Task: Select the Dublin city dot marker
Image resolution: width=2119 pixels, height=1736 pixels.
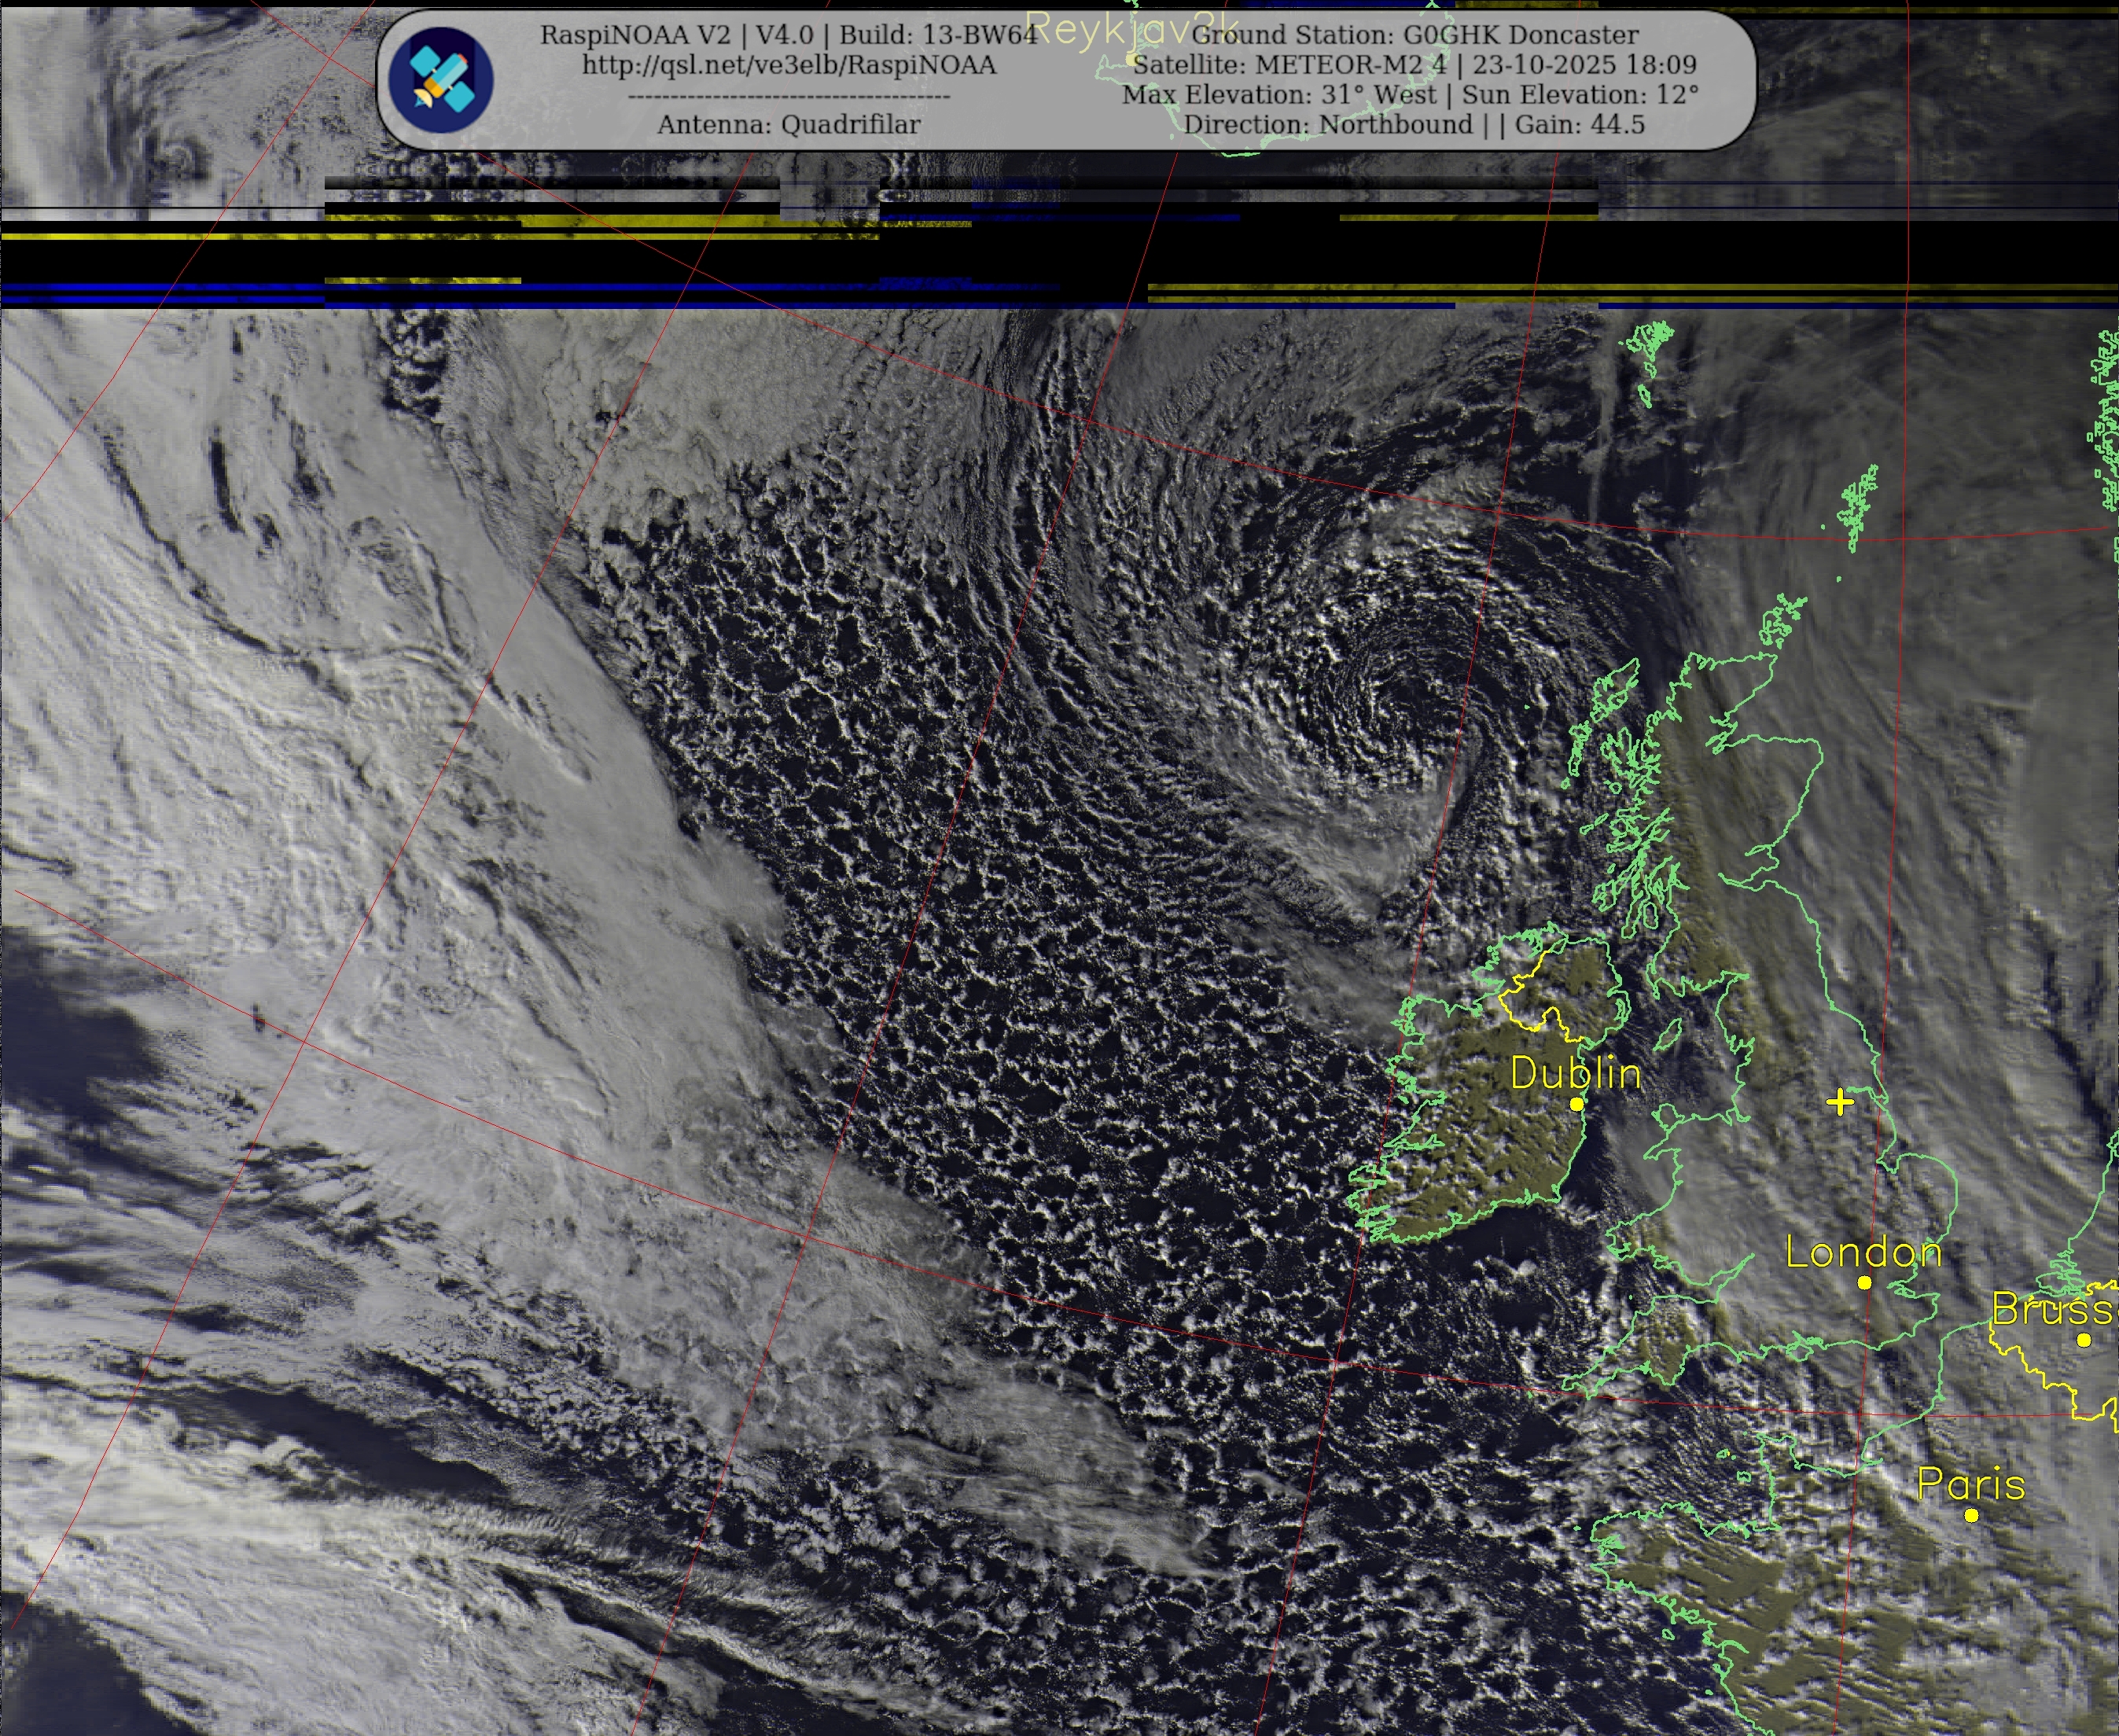Action: pyautogui.click(x=1577, y=1104)
